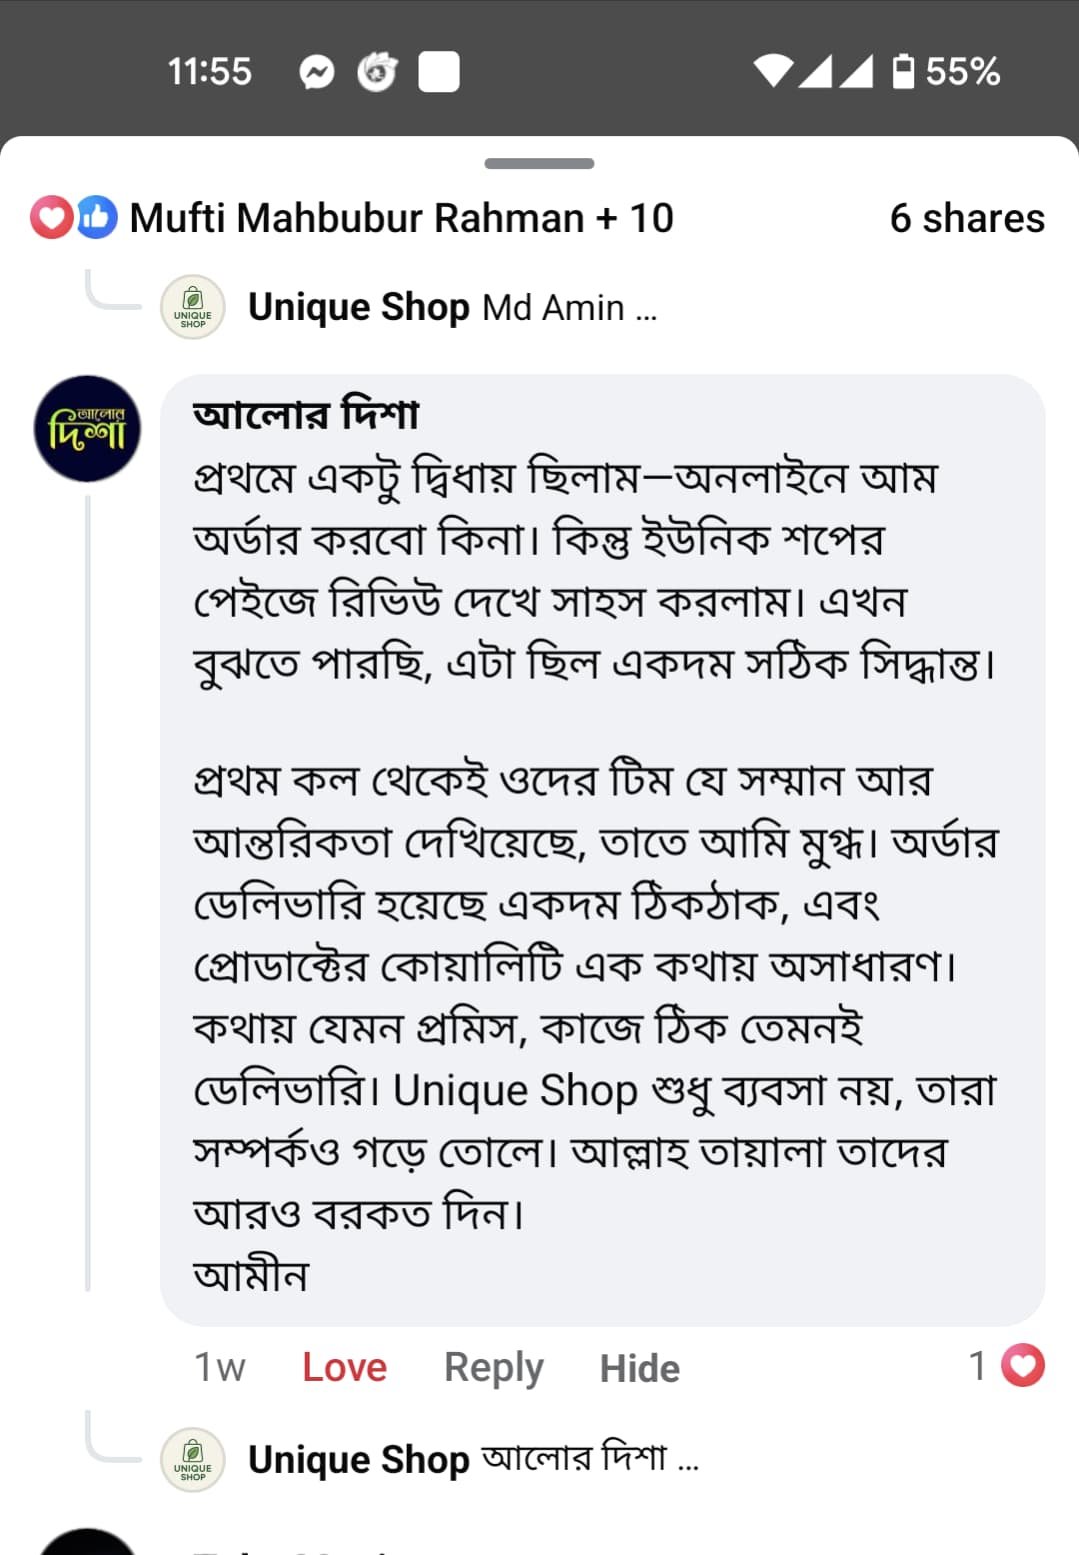Open the Unique Shop page name link
The image size is (1079, 1555).
[359, 307]
